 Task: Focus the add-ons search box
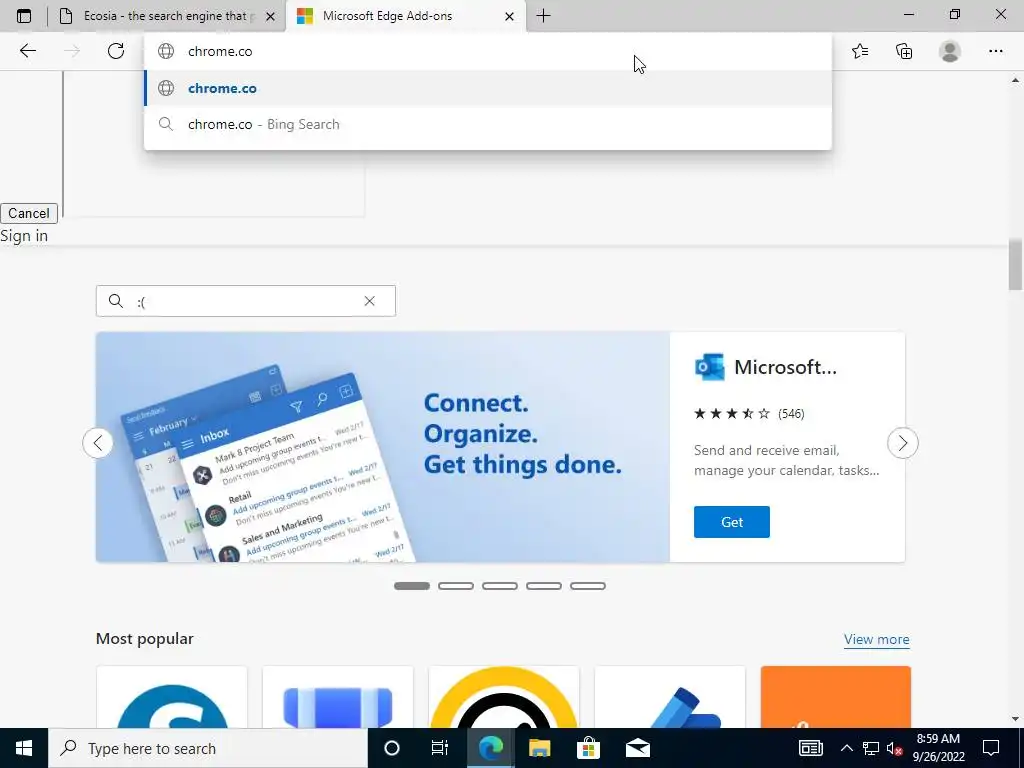pos(246,301)
